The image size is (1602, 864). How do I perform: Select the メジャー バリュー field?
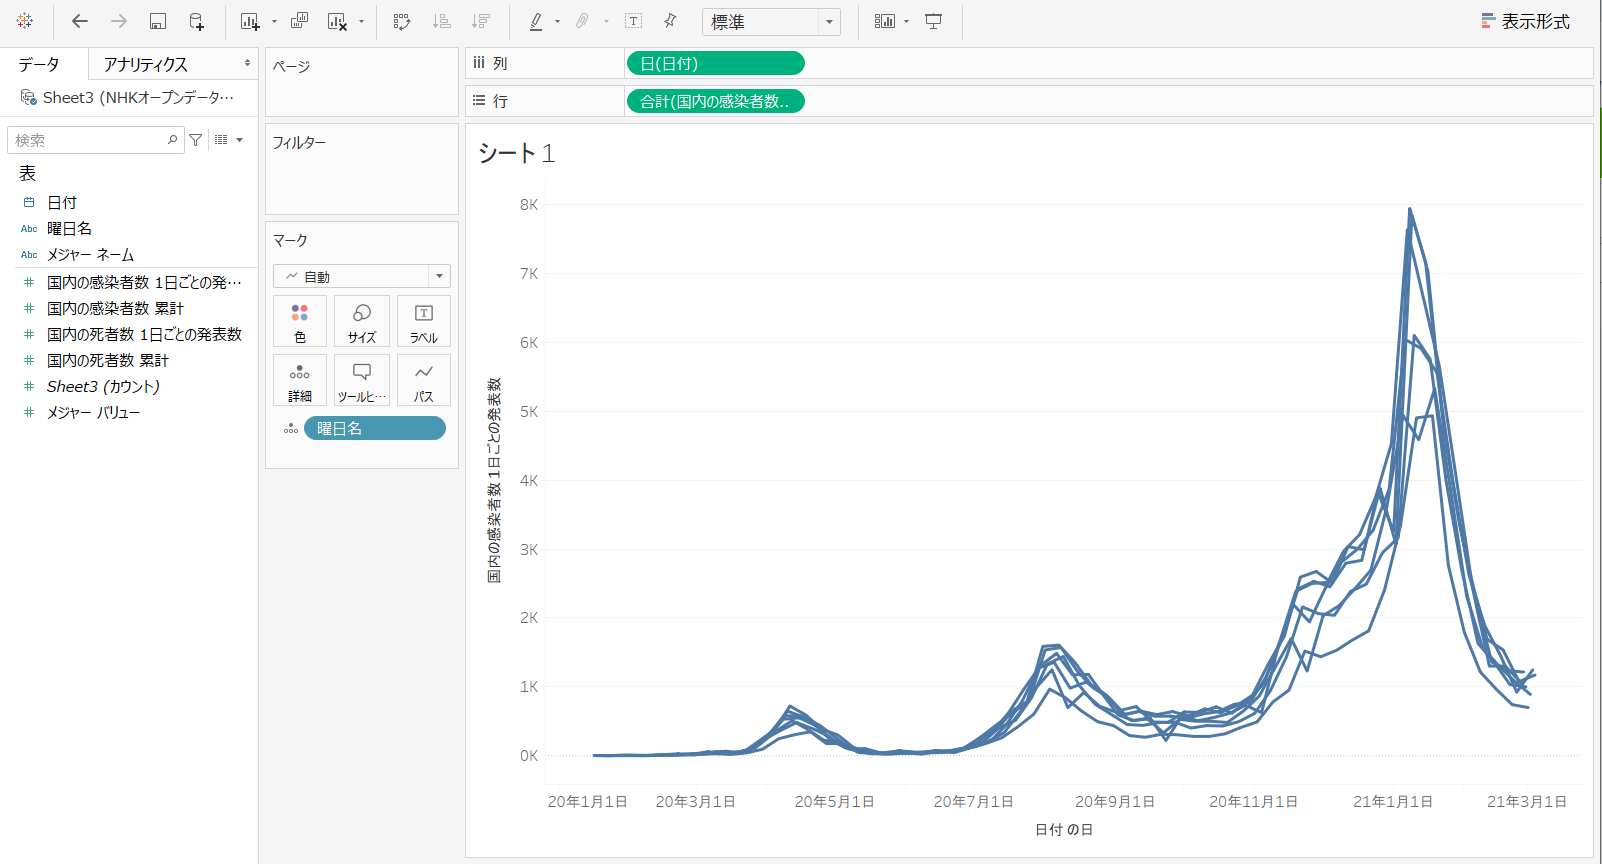click(93, 412)
